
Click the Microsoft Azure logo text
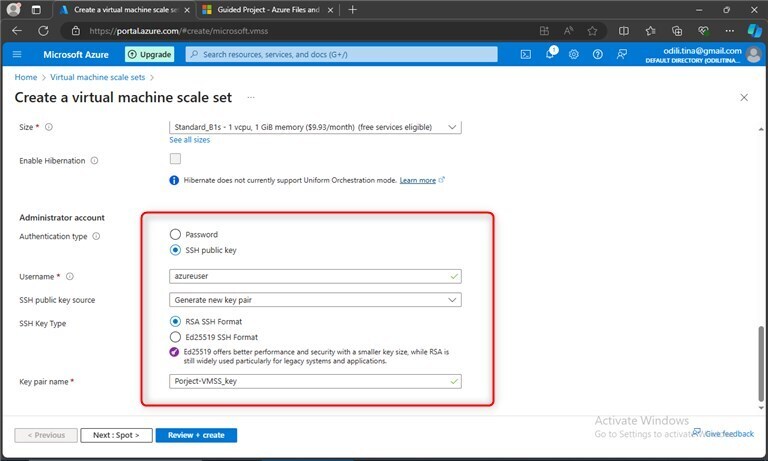click(x=76, y=54)
